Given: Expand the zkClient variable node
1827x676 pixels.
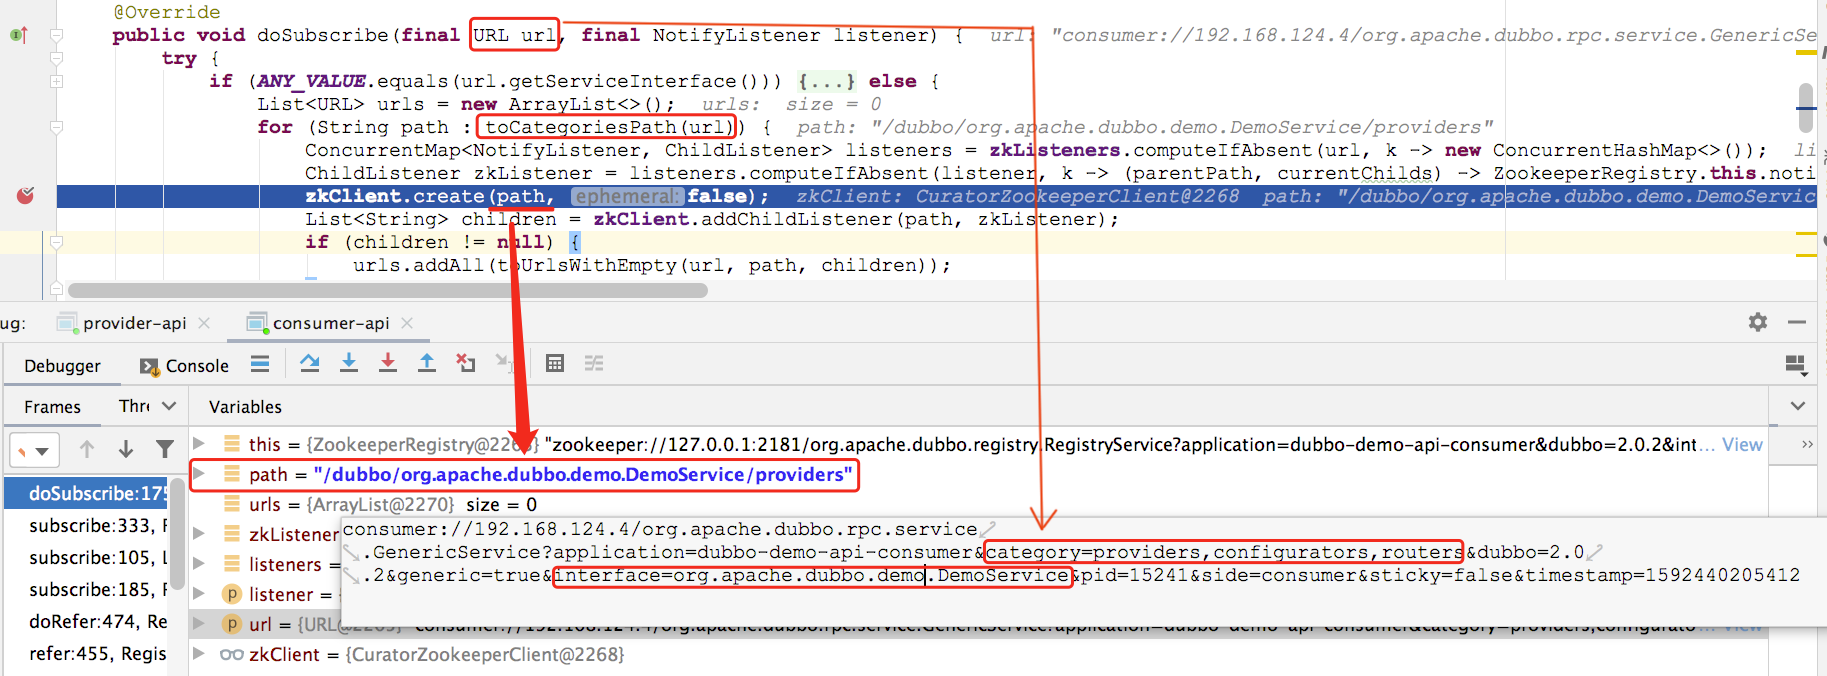Looking at the screenshot, I should tap(199, 654).
